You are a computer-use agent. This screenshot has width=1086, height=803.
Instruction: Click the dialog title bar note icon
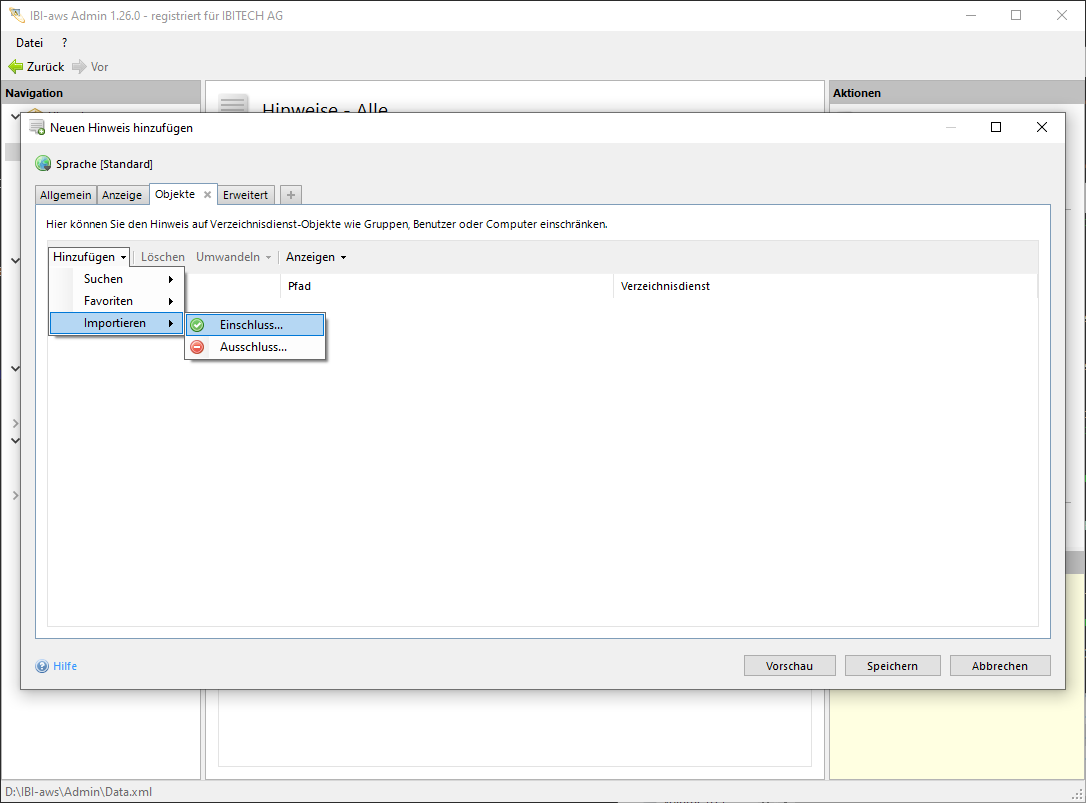point(37,128)
